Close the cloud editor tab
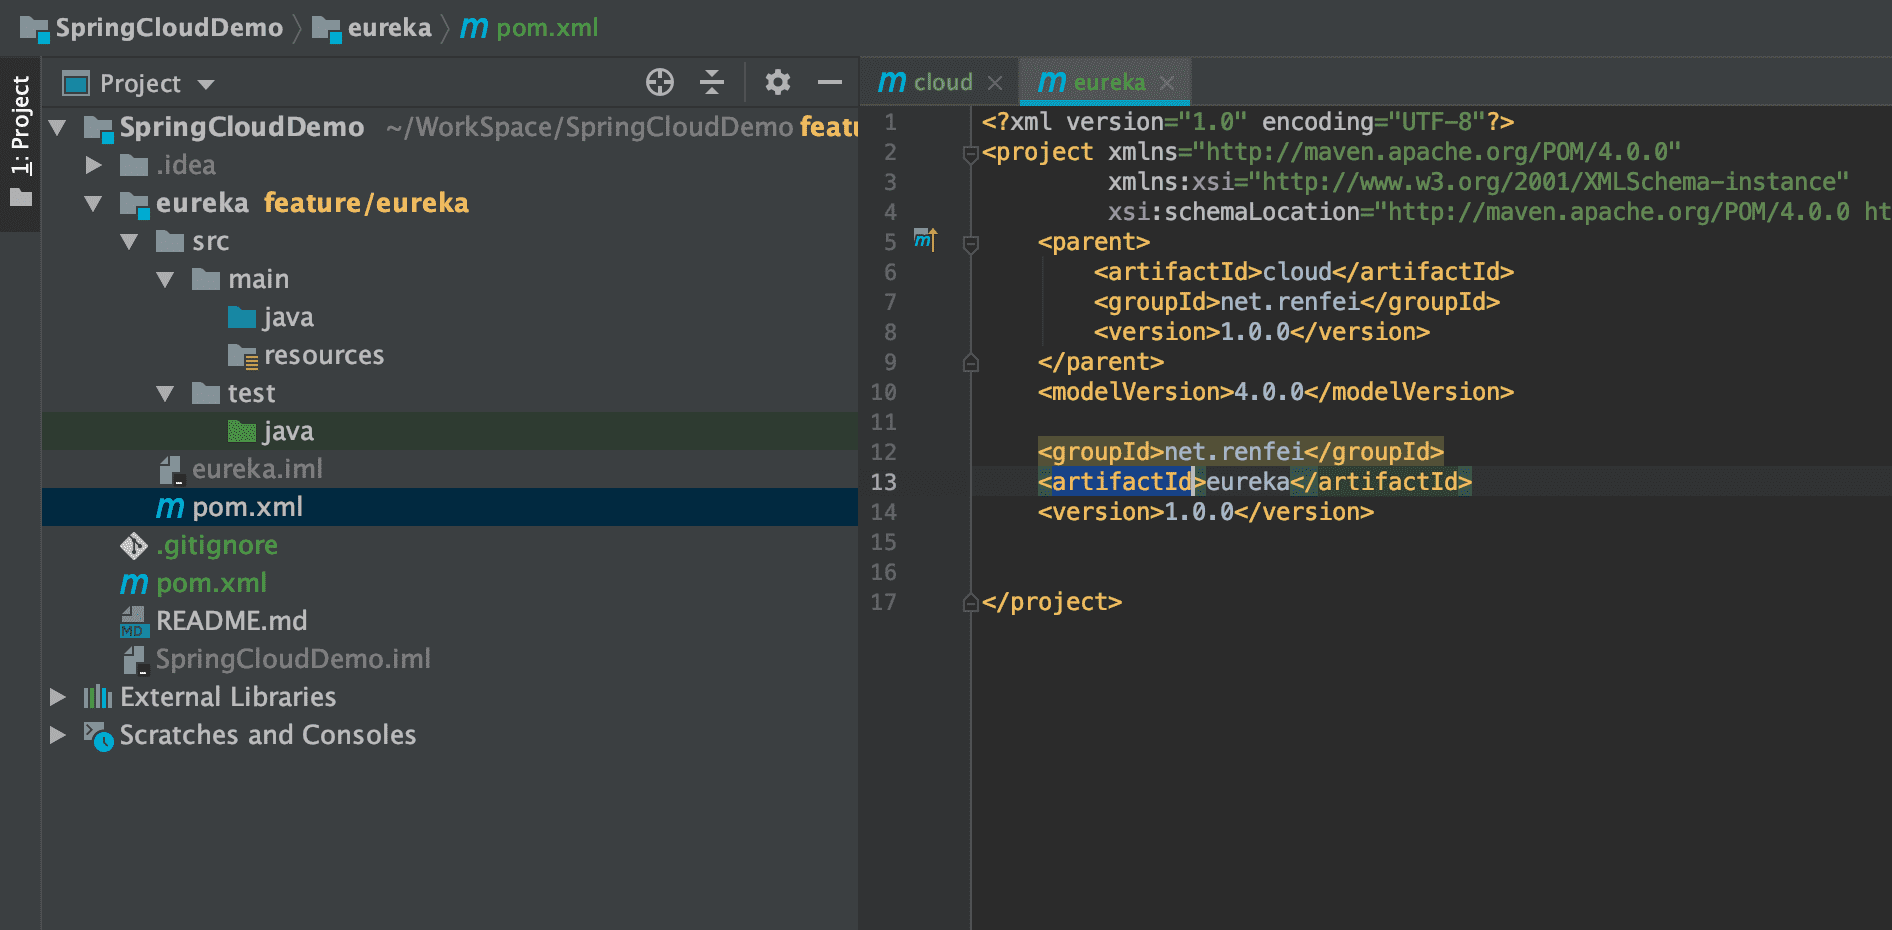The image size is (1892, 930). coord(995,83)
